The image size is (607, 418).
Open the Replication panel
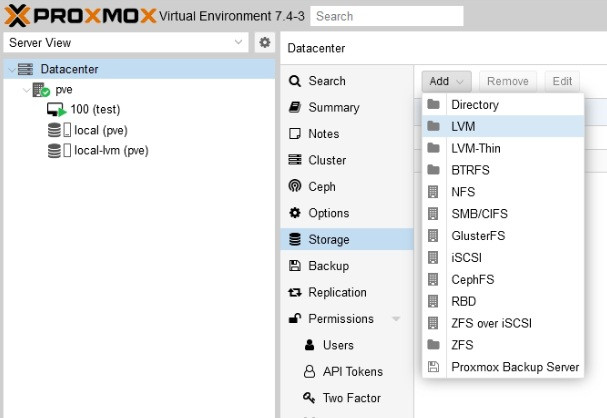coord(347,292)
